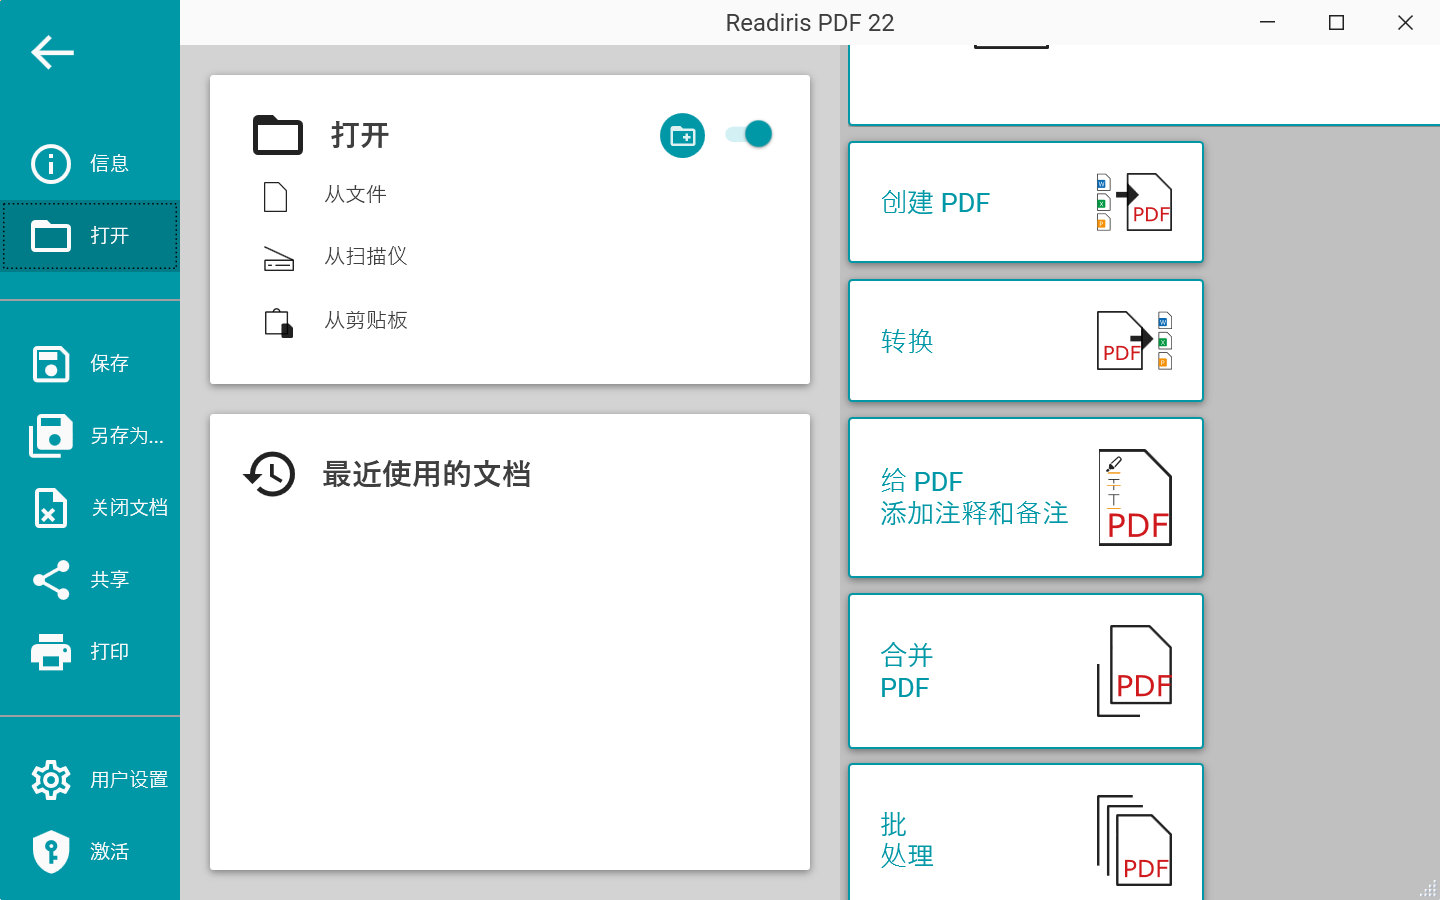This screenshot has height=900, width=1440.
Task: Choose 从剪贴板 option
Action: pyautogui.click(x=366, y=321)
